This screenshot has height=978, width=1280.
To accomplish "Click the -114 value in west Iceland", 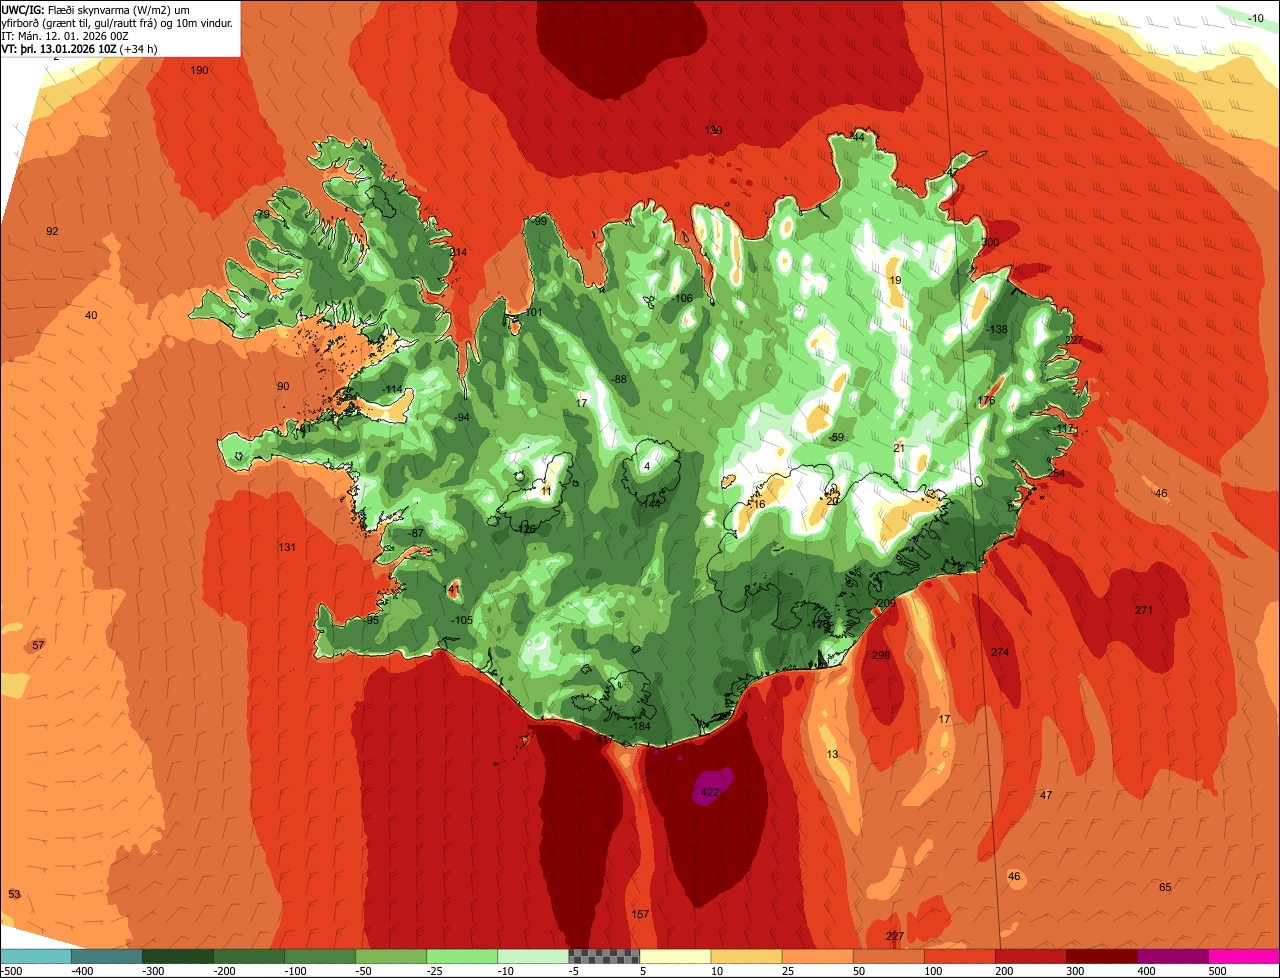I will click(x=391, y=389).
